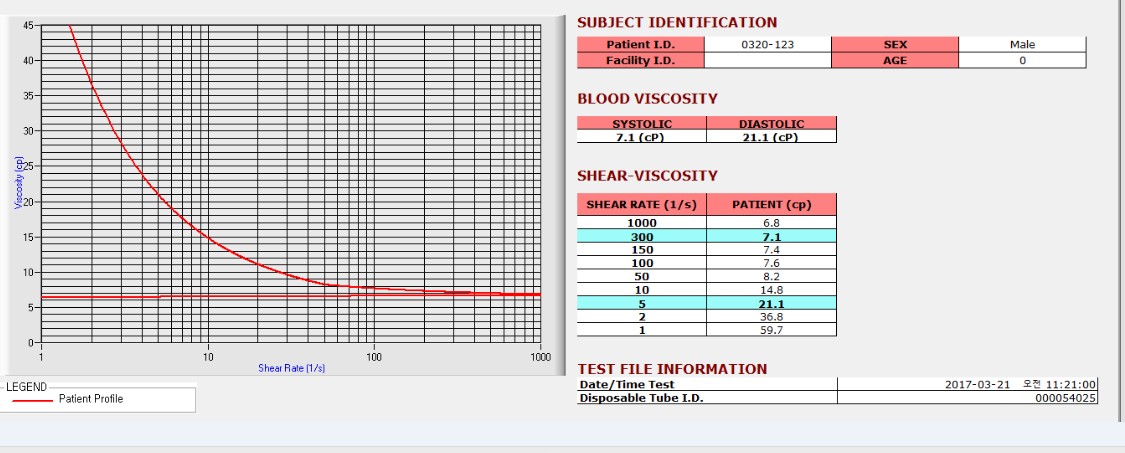Screen dimensions: 1125x453
Task: Click the red Patient Profile line swatch
Action: 32,400
